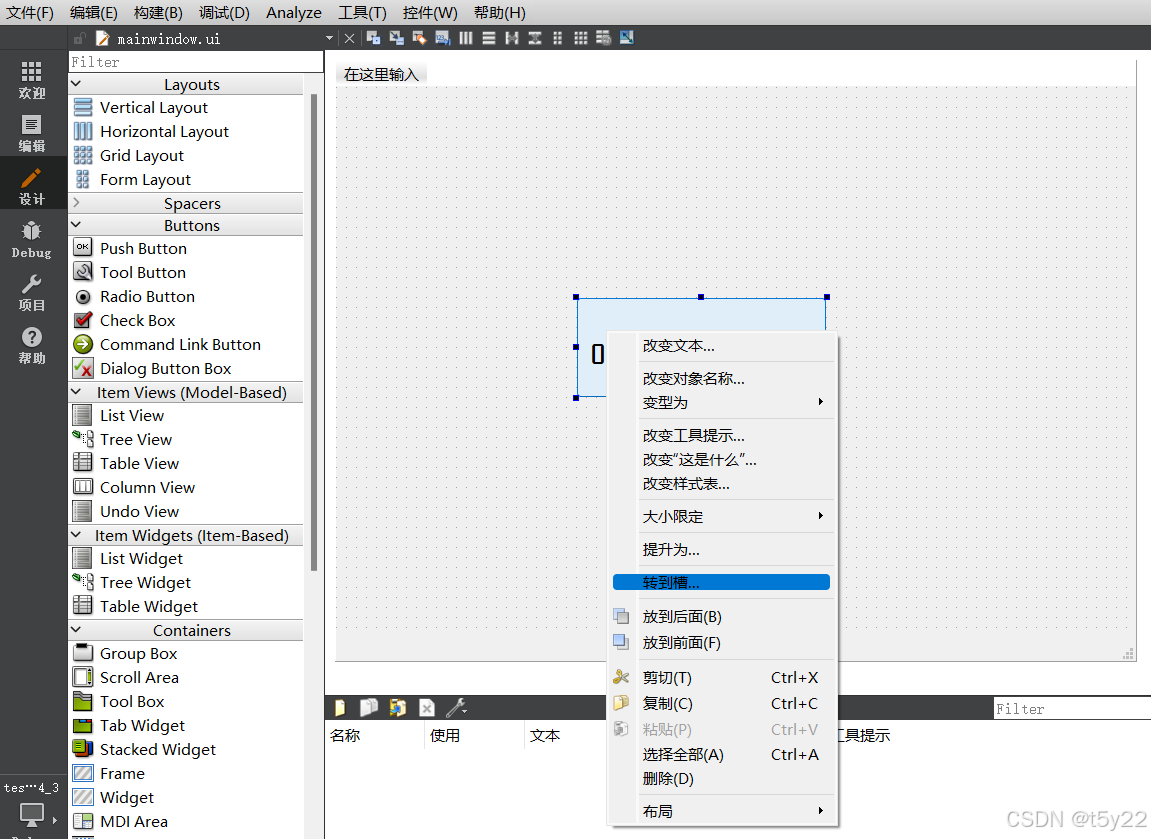Screen dimensions: 1151x839
Task: Choose 转到槽... from context menu
Action: pos(722,582)
